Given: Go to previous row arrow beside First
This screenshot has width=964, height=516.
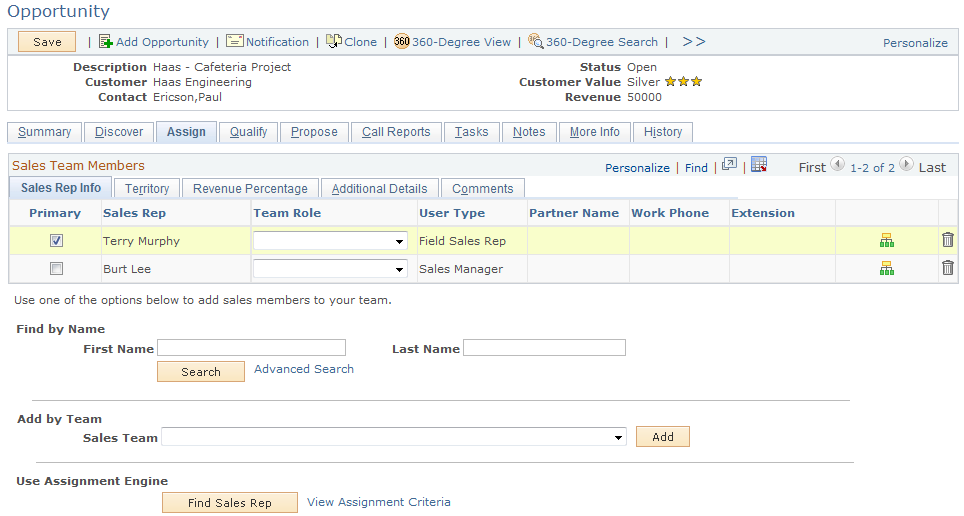Looking at the screenshot, I should pyautogui.click(x=837, y=164).
